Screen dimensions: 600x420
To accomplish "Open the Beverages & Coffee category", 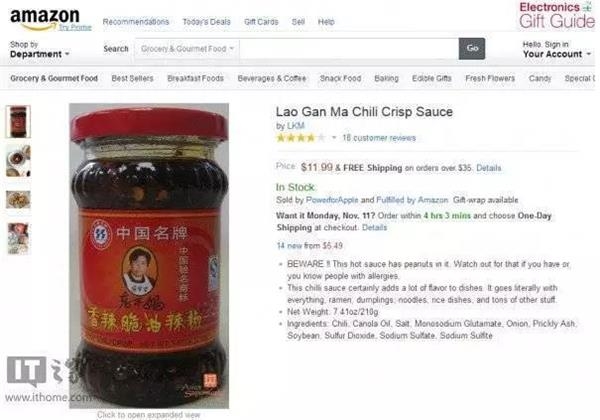I will coord(272,78).
